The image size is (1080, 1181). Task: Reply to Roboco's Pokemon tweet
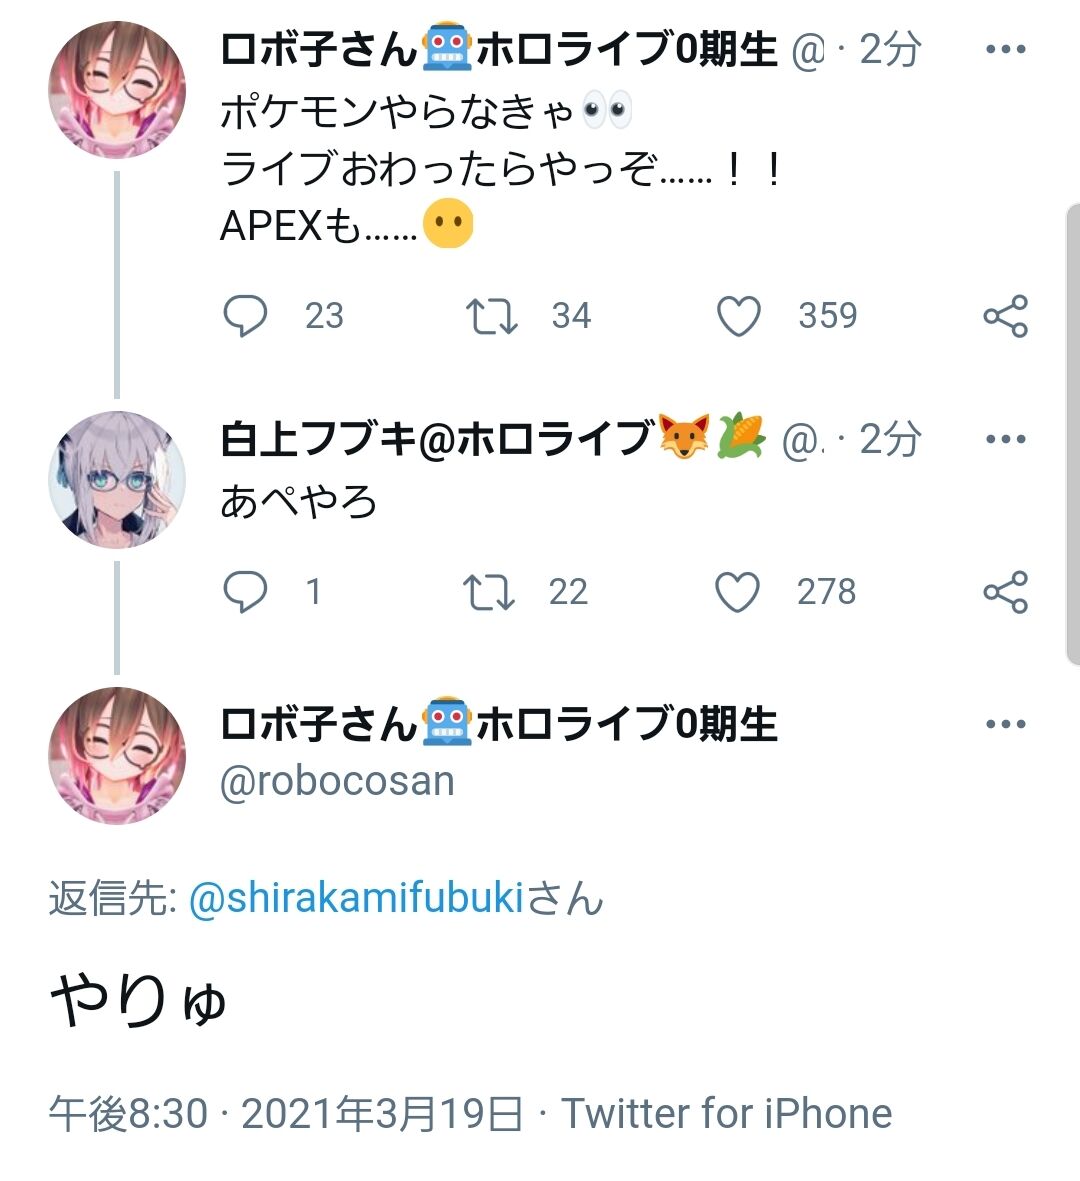[245, 316]
